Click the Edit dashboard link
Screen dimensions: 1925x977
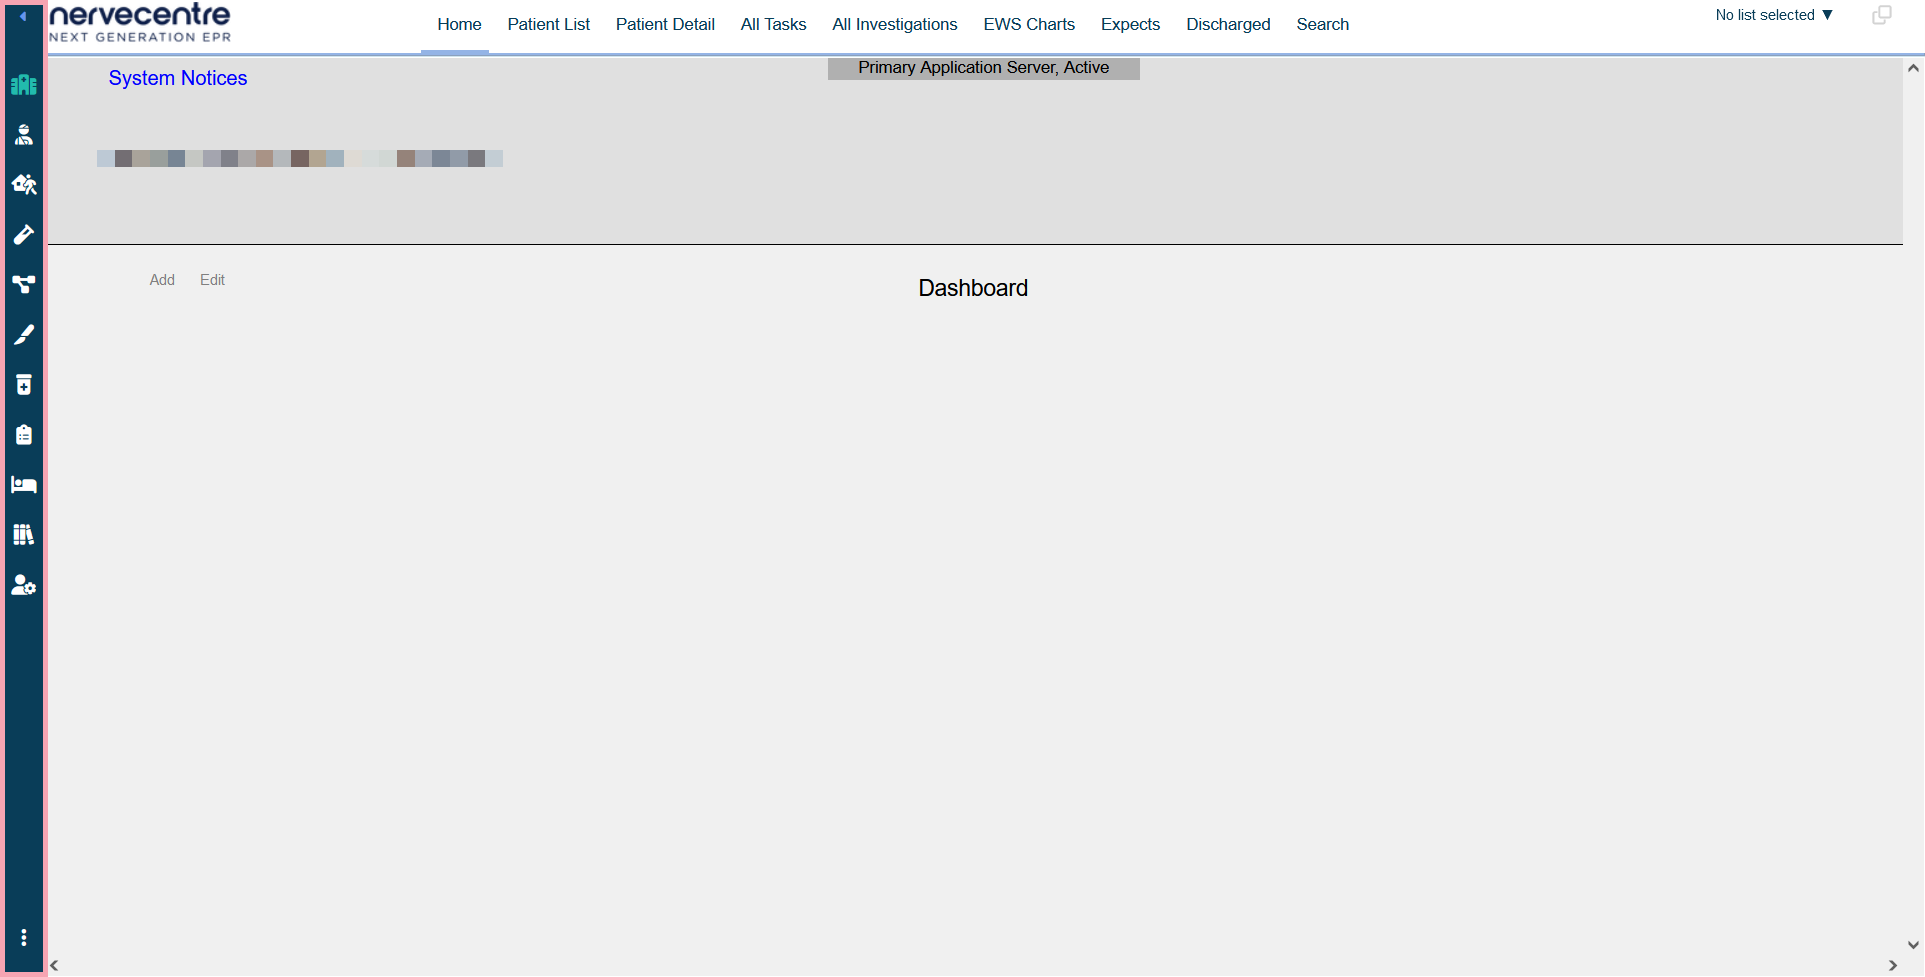pos(212,280)
